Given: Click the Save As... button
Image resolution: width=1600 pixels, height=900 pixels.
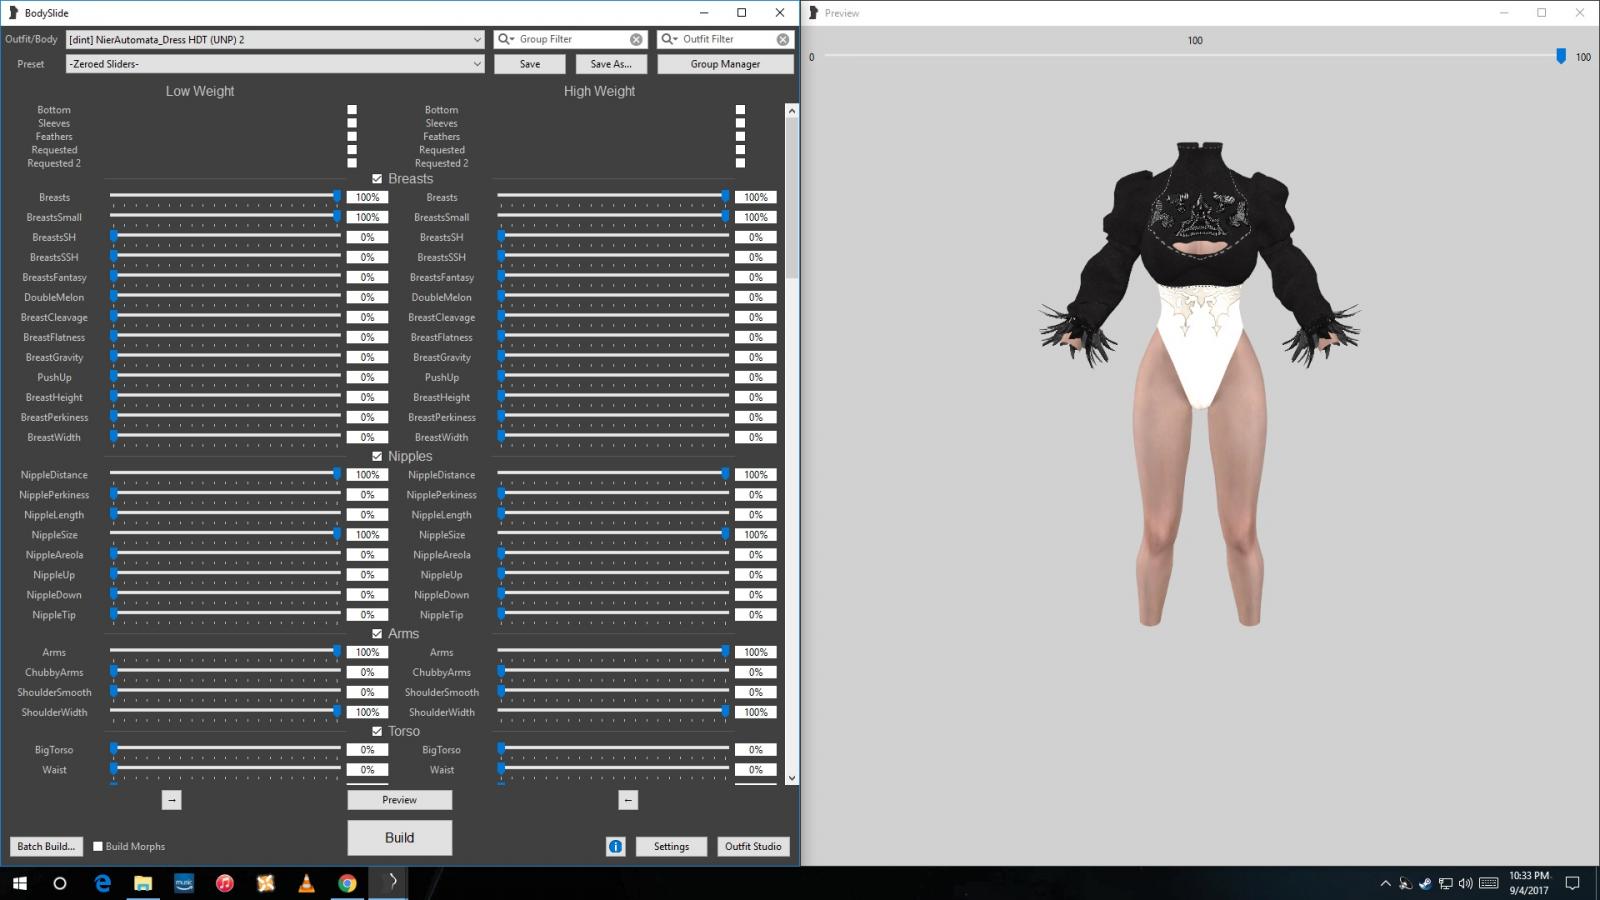Looking at the screenshot, I should (x=611, y=64).
